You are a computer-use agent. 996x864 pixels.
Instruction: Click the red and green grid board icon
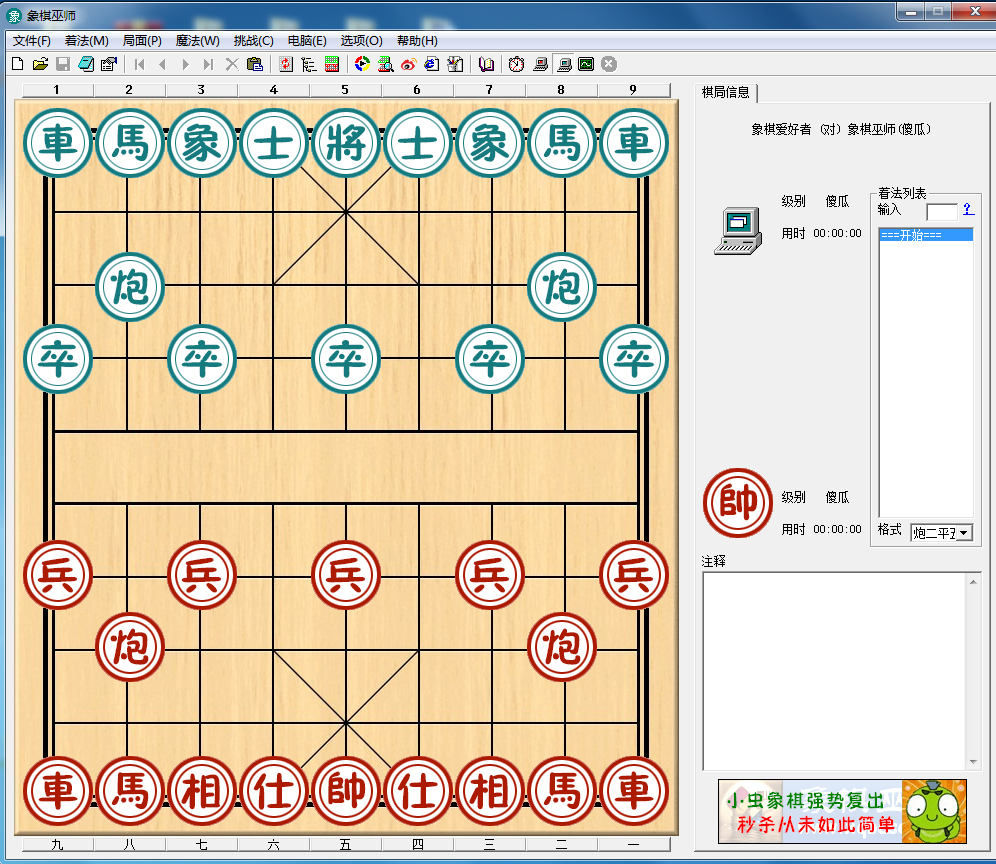(332, 64)
